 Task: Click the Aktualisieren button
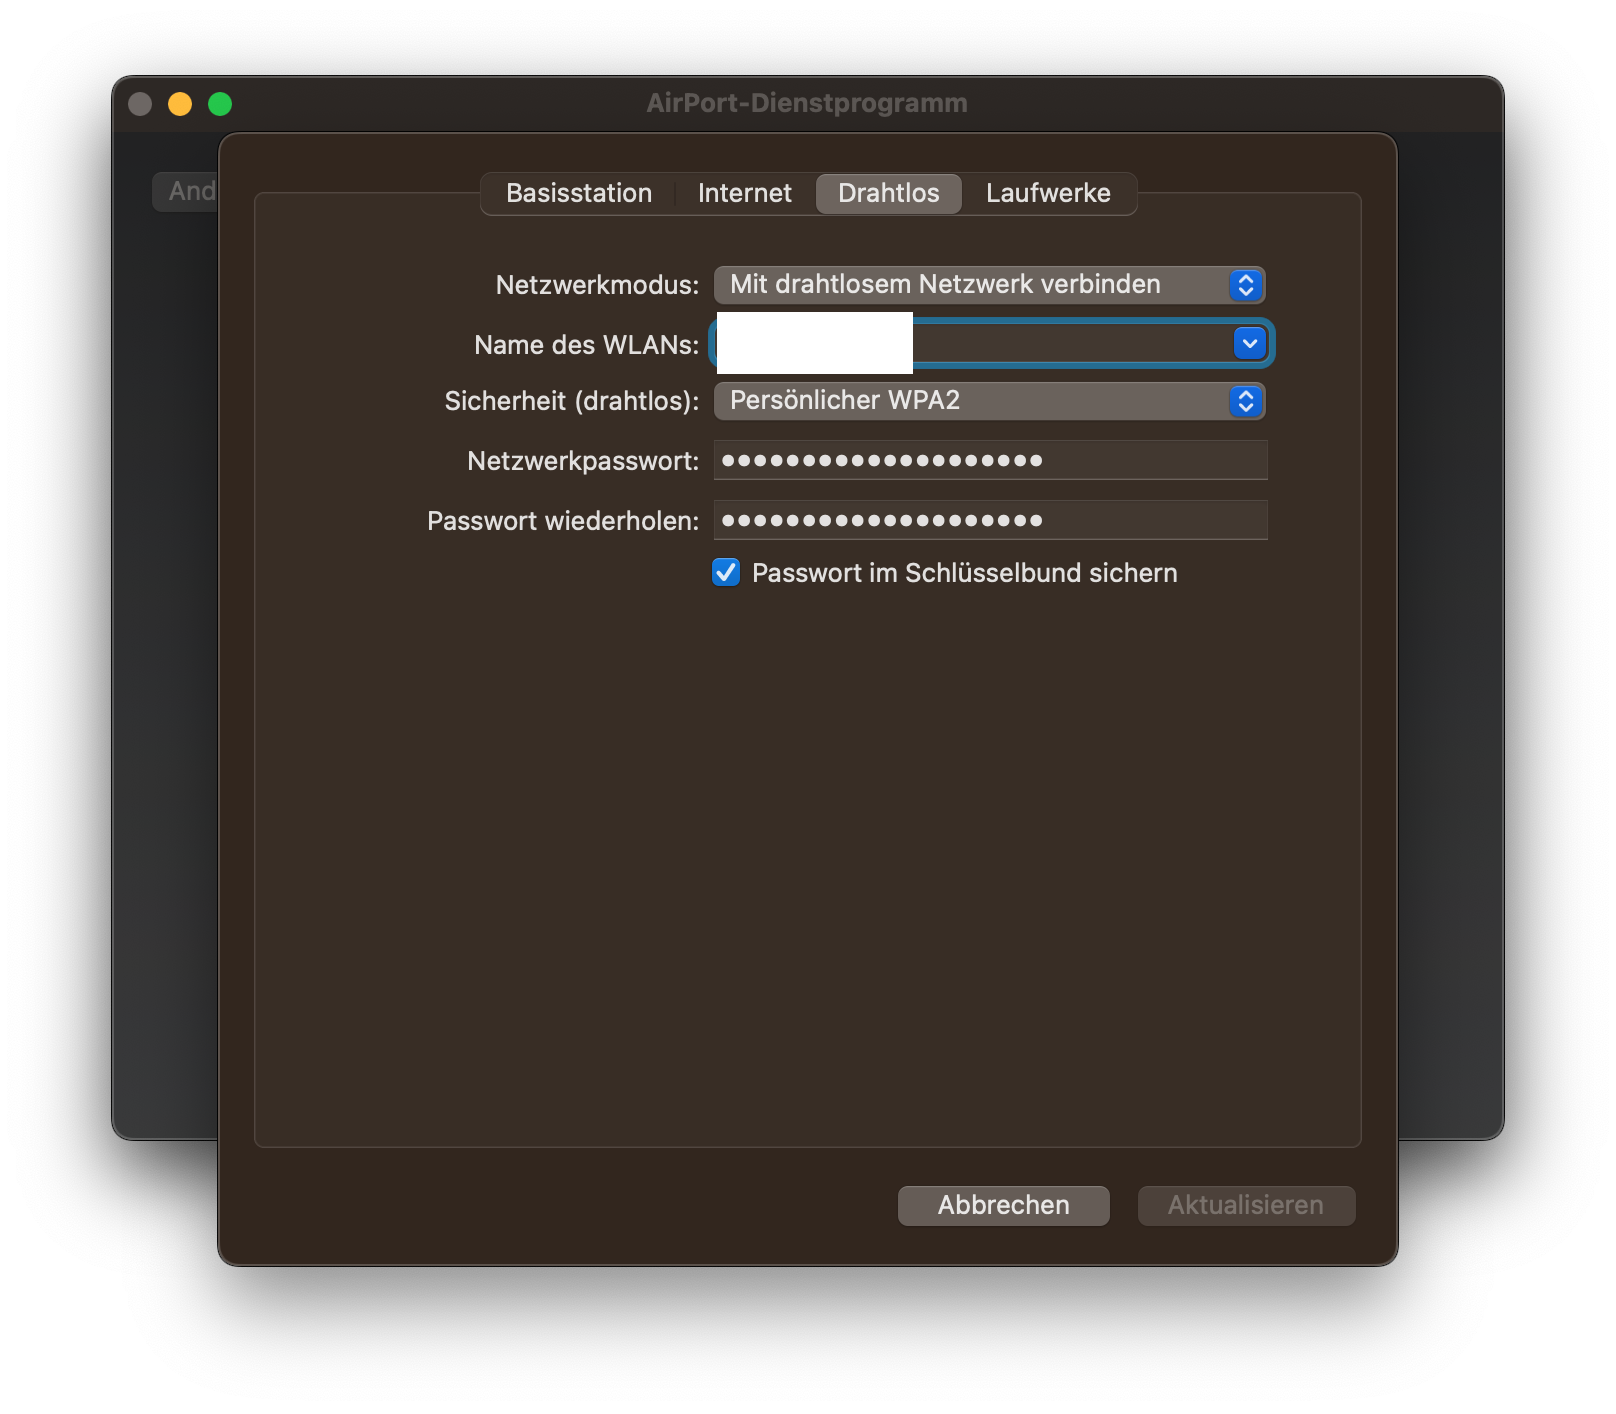click(1246, 1205)
